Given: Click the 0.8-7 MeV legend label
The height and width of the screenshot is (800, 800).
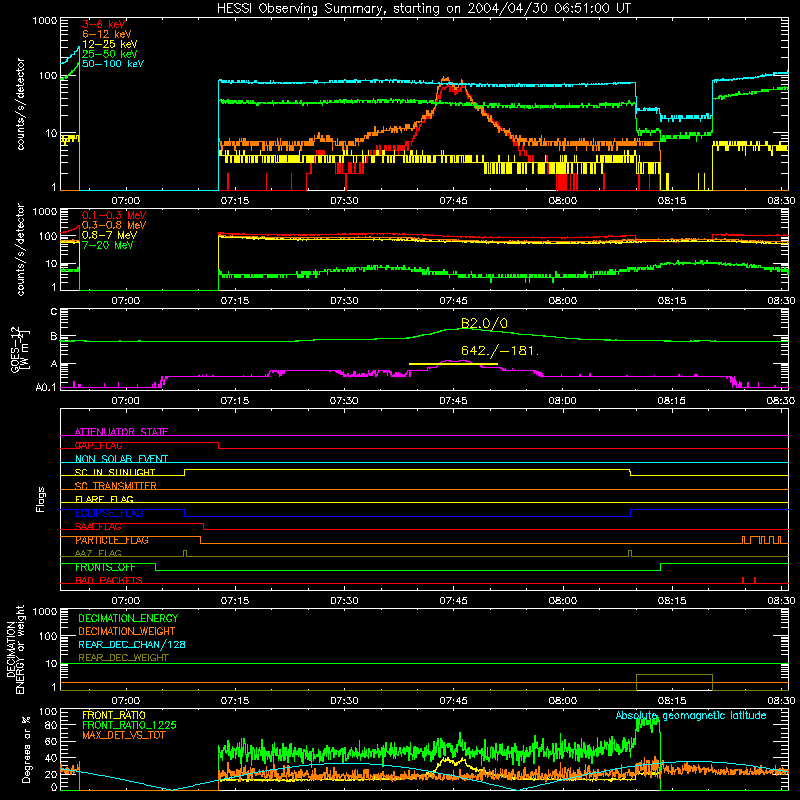Looking at the screenshot, I should 109,235.
